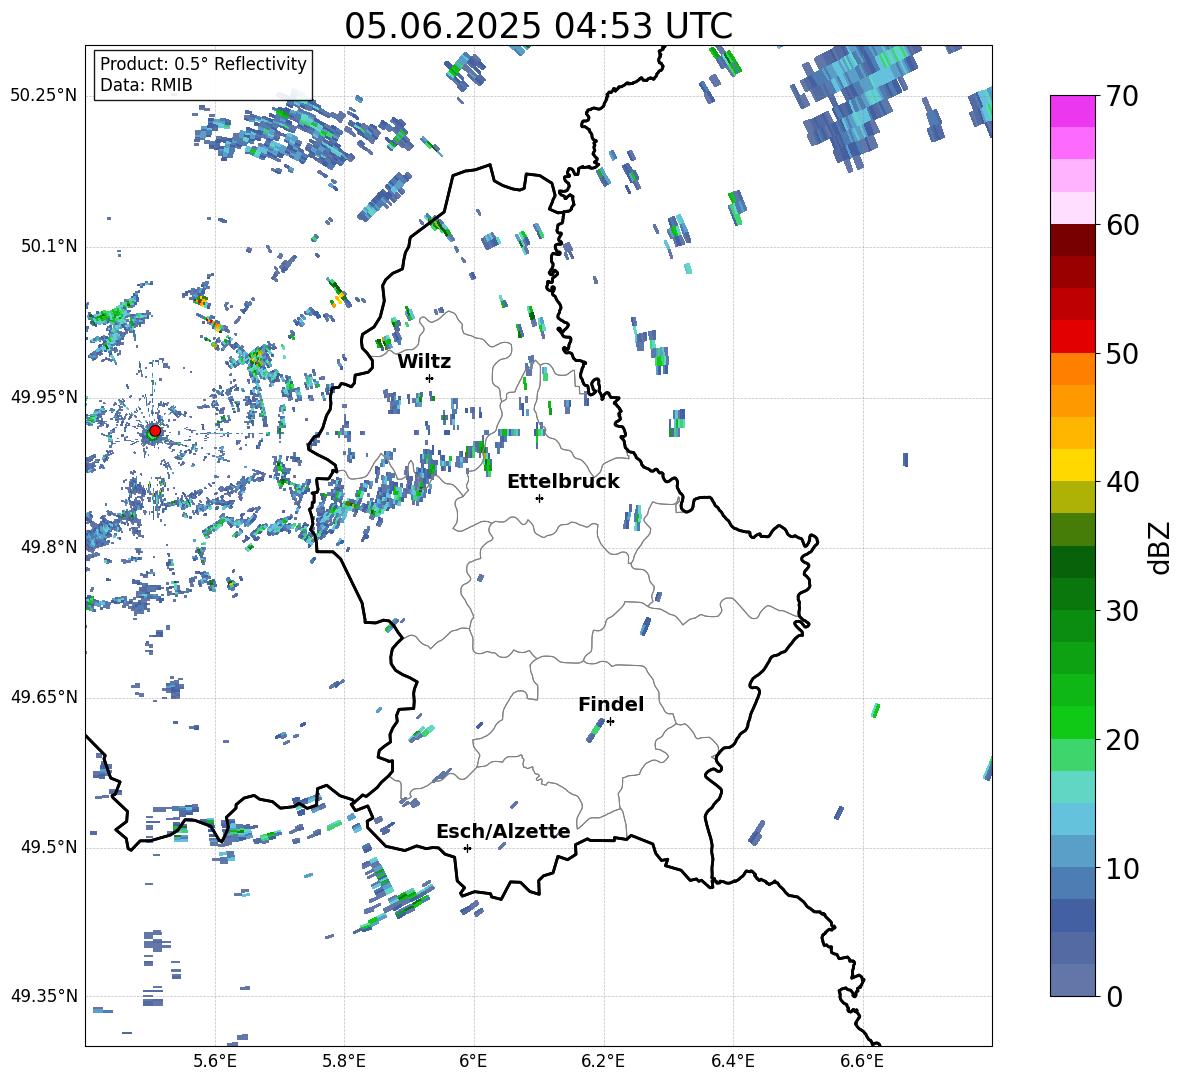Click the yellow 40 dBZ colorbar swatch
Screen dimensions: 1184x1081
(1072, 465)
